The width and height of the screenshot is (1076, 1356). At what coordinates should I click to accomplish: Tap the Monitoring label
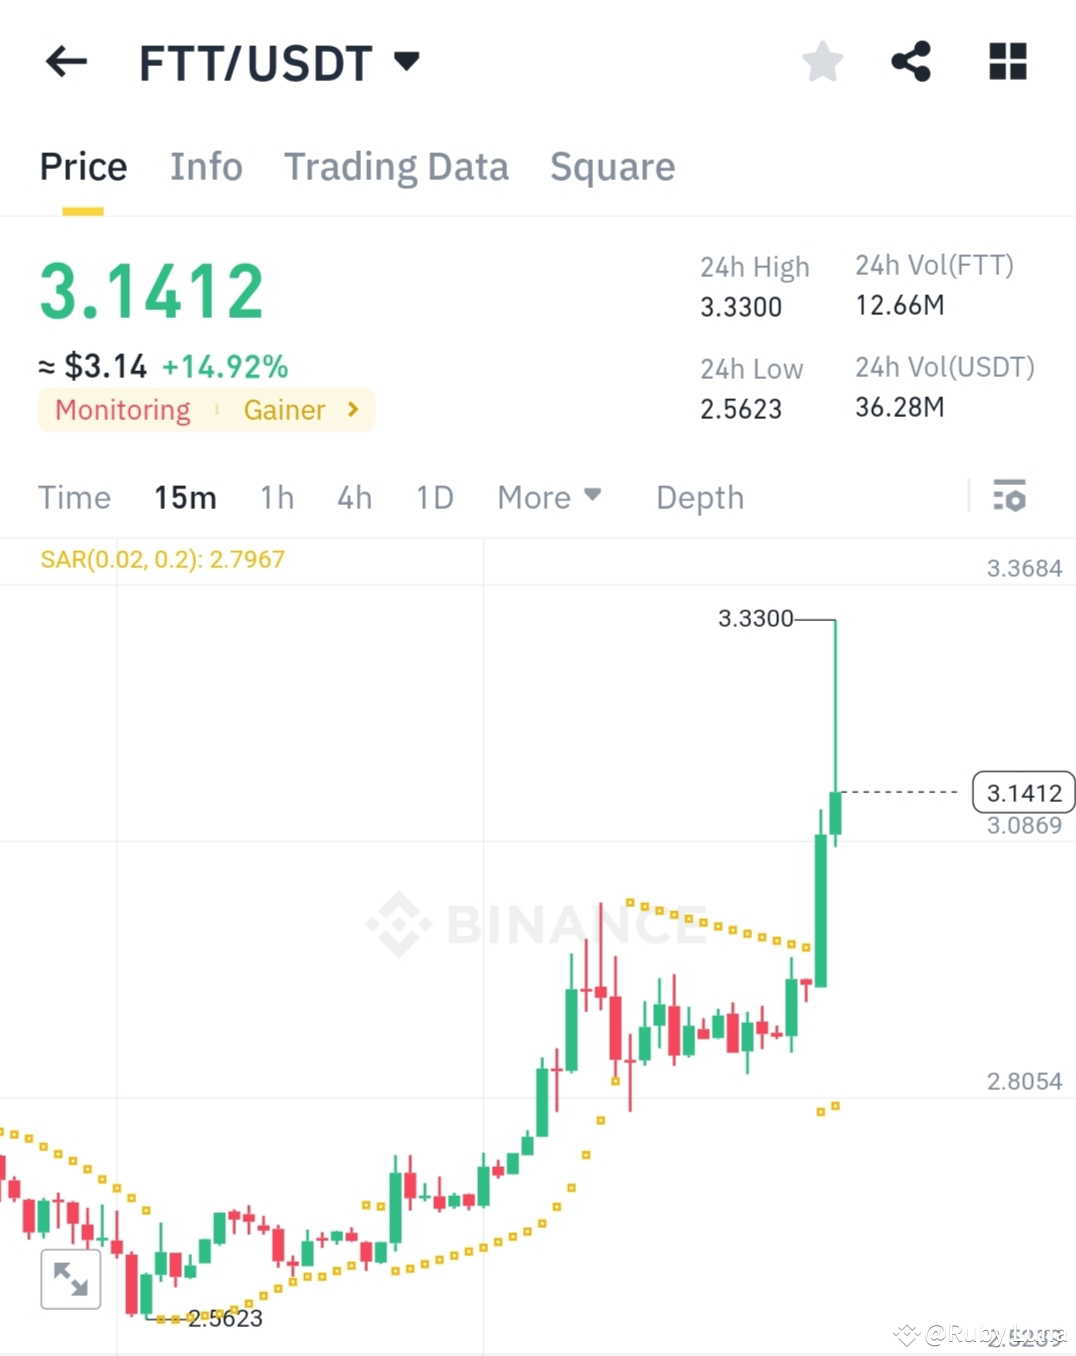(122, 409)
